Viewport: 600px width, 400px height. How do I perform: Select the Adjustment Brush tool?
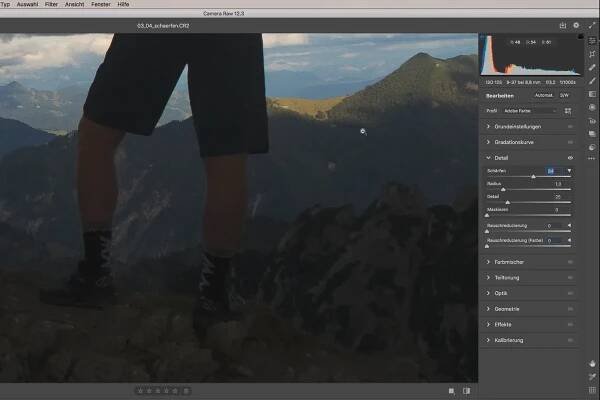[593, 80]
